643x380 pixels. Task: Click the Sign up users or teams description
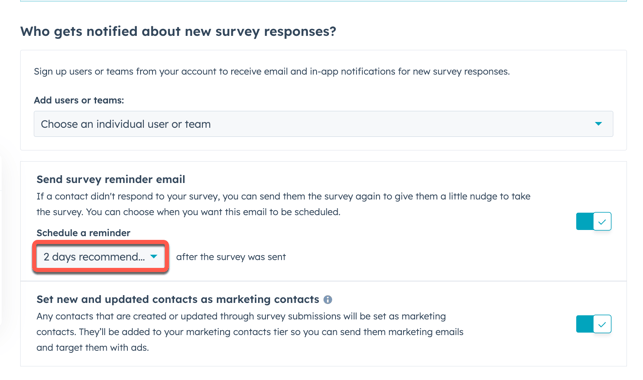[x=271, y=72]
